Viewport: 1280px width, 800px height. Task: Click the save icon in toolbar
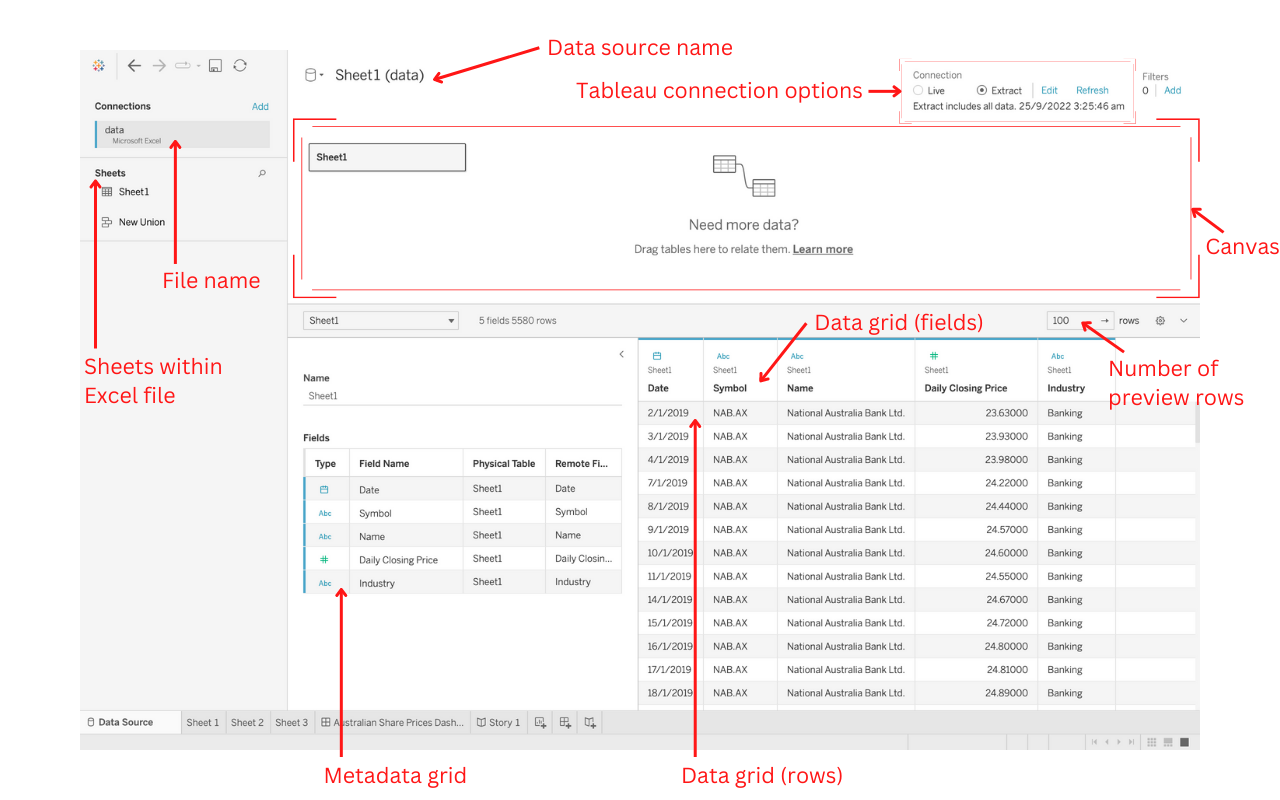coord(215,66)
